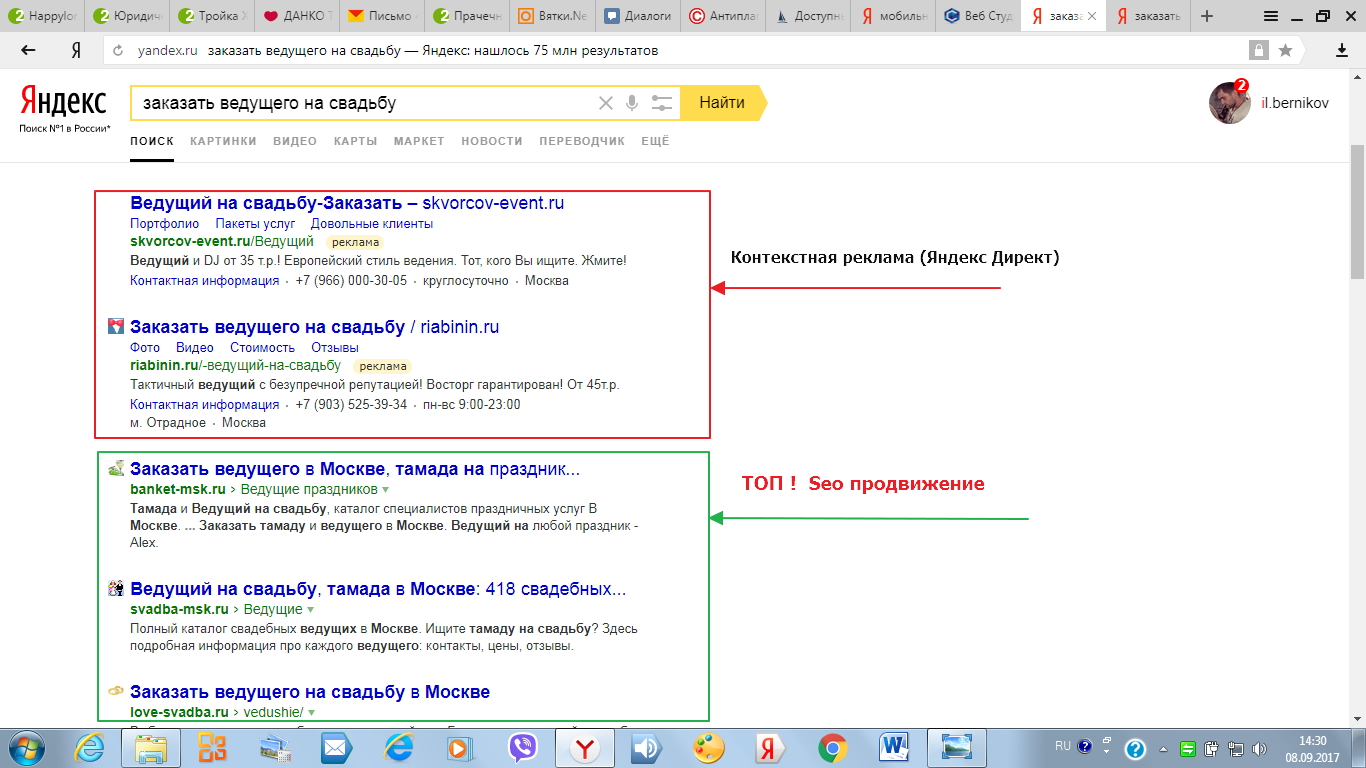The height and width of the screenshot is (768, 1366).
Task: Open a new tab with plus button
Action: [x=1207, y=16]
